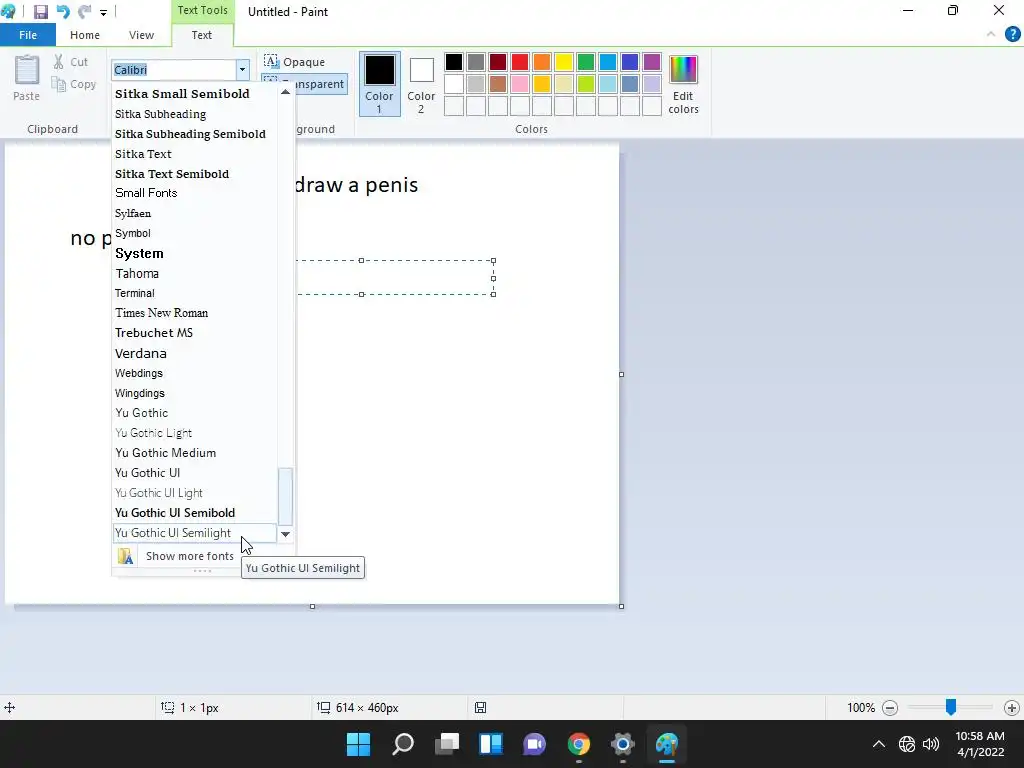Pick the dark red color swatch

pos(498,62)
